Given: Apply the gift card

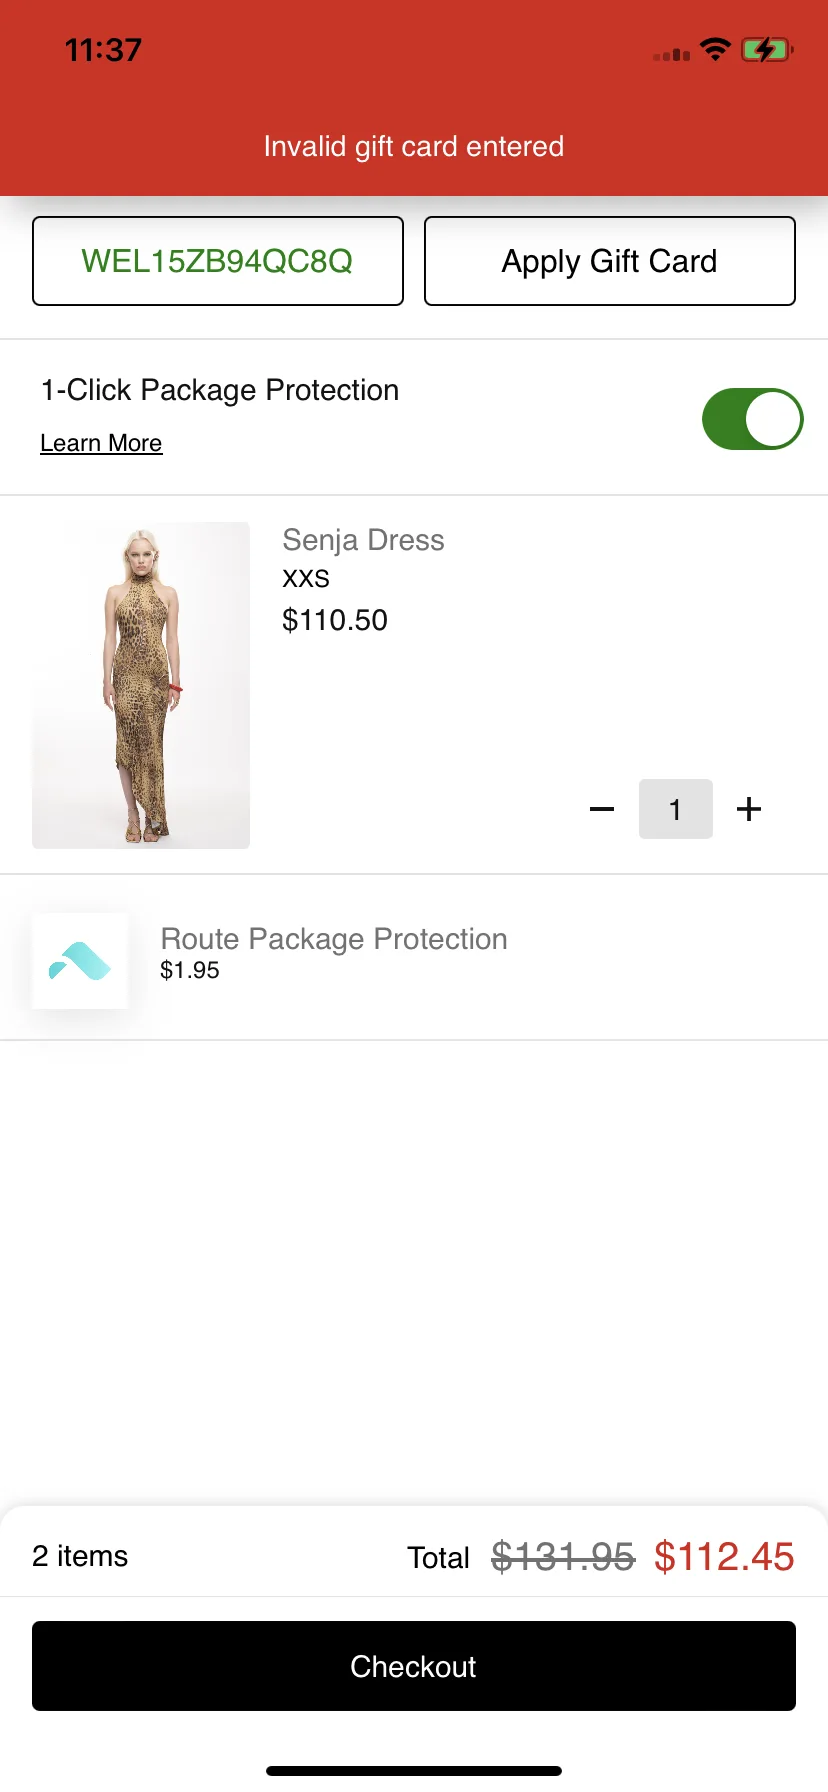Looking at the screenshot, I should 610,261.
